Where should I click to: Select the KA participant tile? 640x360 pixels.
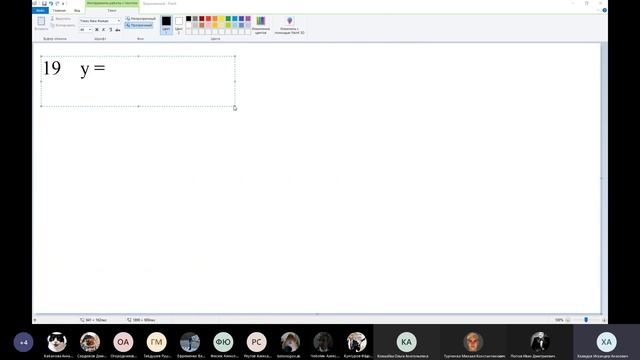pos(407,342)
